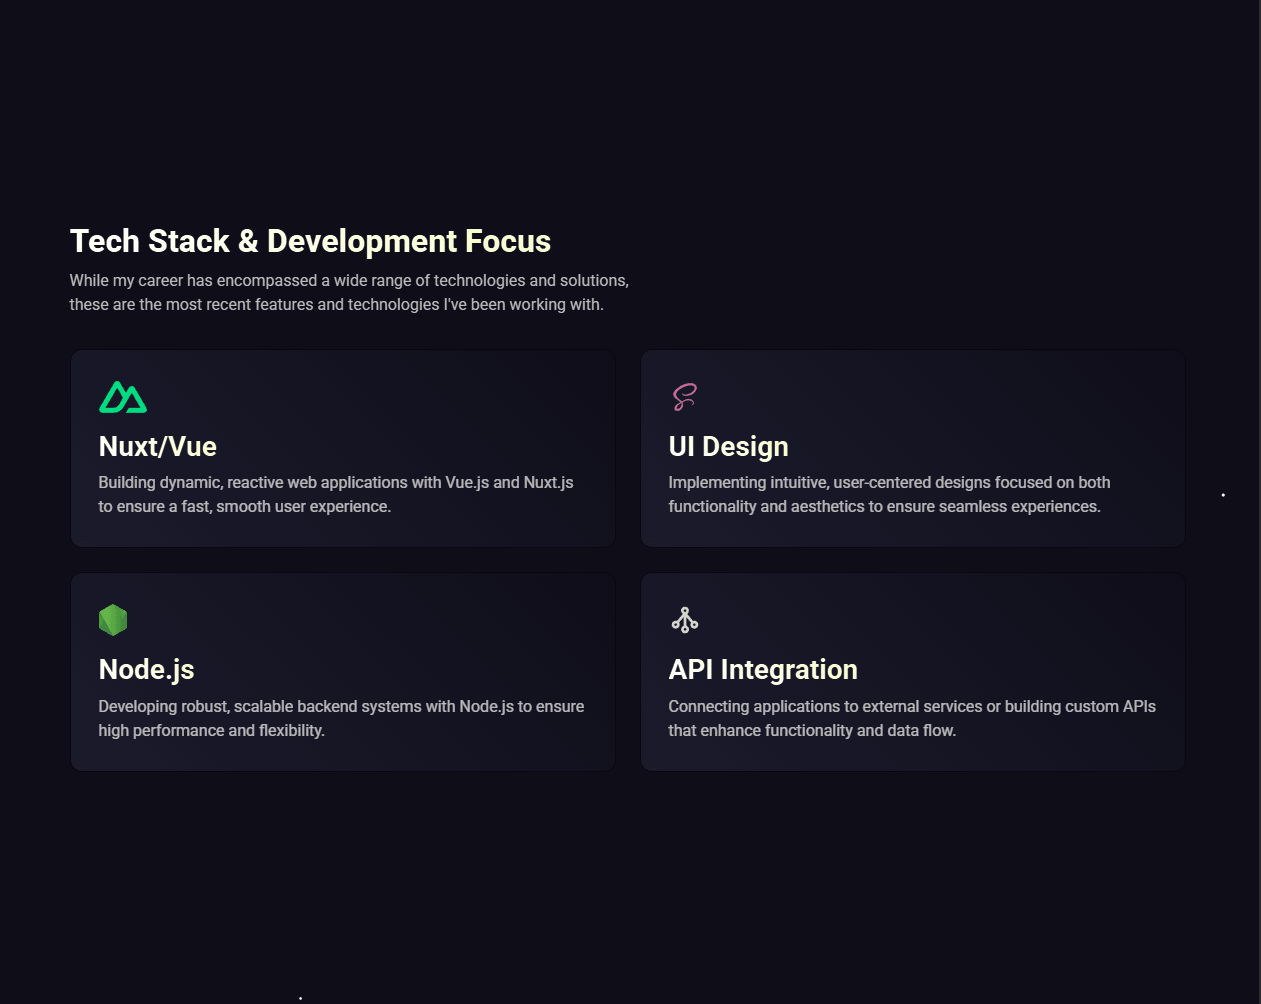Click the word 'Vue.js' in the Nuxt card
This screenshot has height=1004, width=1261.
[467, 482]
